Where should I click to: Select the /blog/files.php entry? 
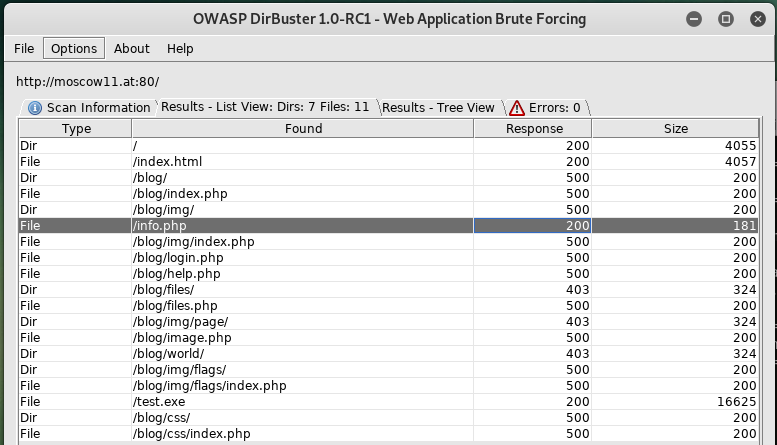(389, 305)
